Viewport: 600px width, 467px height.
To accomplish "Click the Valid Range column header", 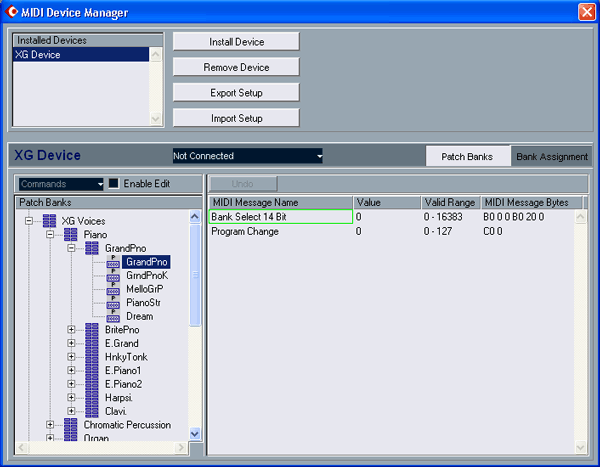I will click(450, 202).
